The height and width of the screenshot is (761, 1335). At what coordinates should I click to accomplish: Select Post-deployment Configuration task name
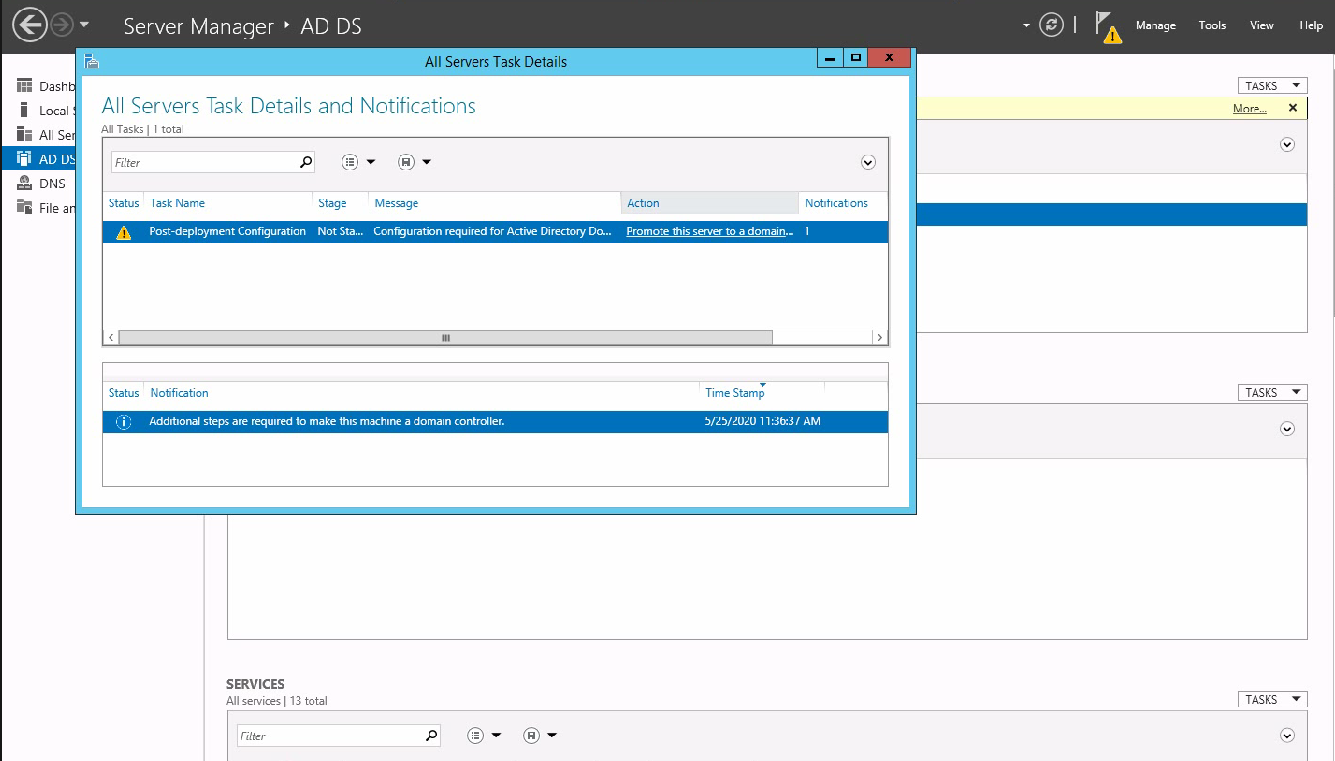(x=228, y=231)
